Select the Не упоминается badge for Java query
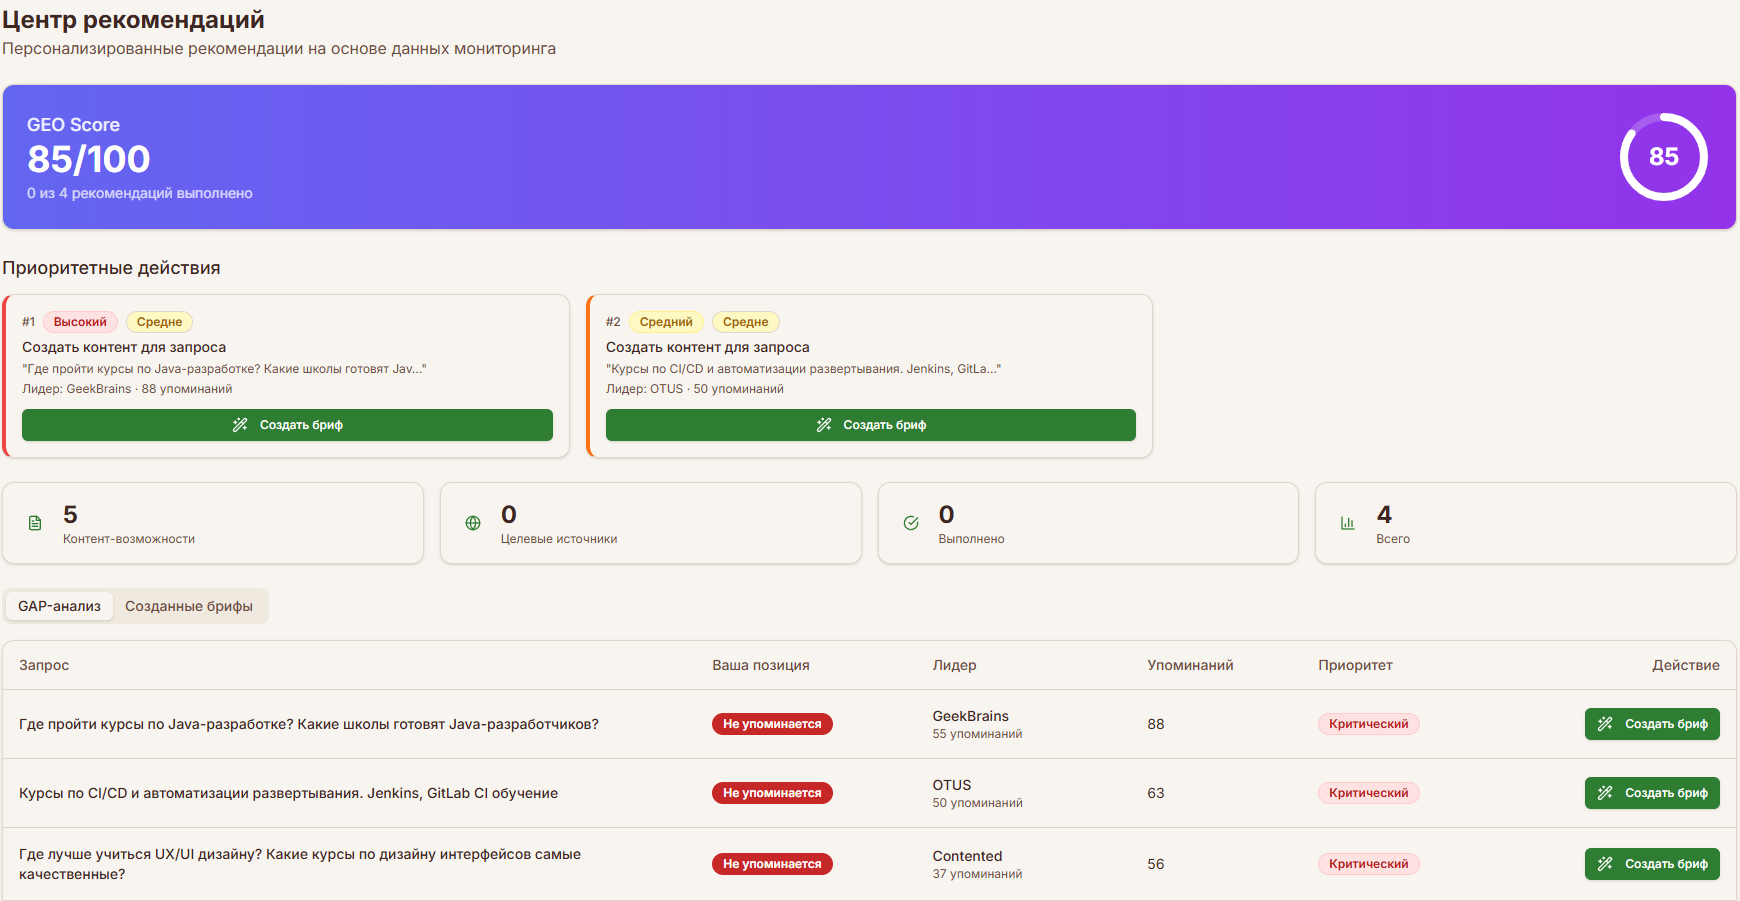Image resolution: width=1740 pixels, height=901 pixels. 772,724
